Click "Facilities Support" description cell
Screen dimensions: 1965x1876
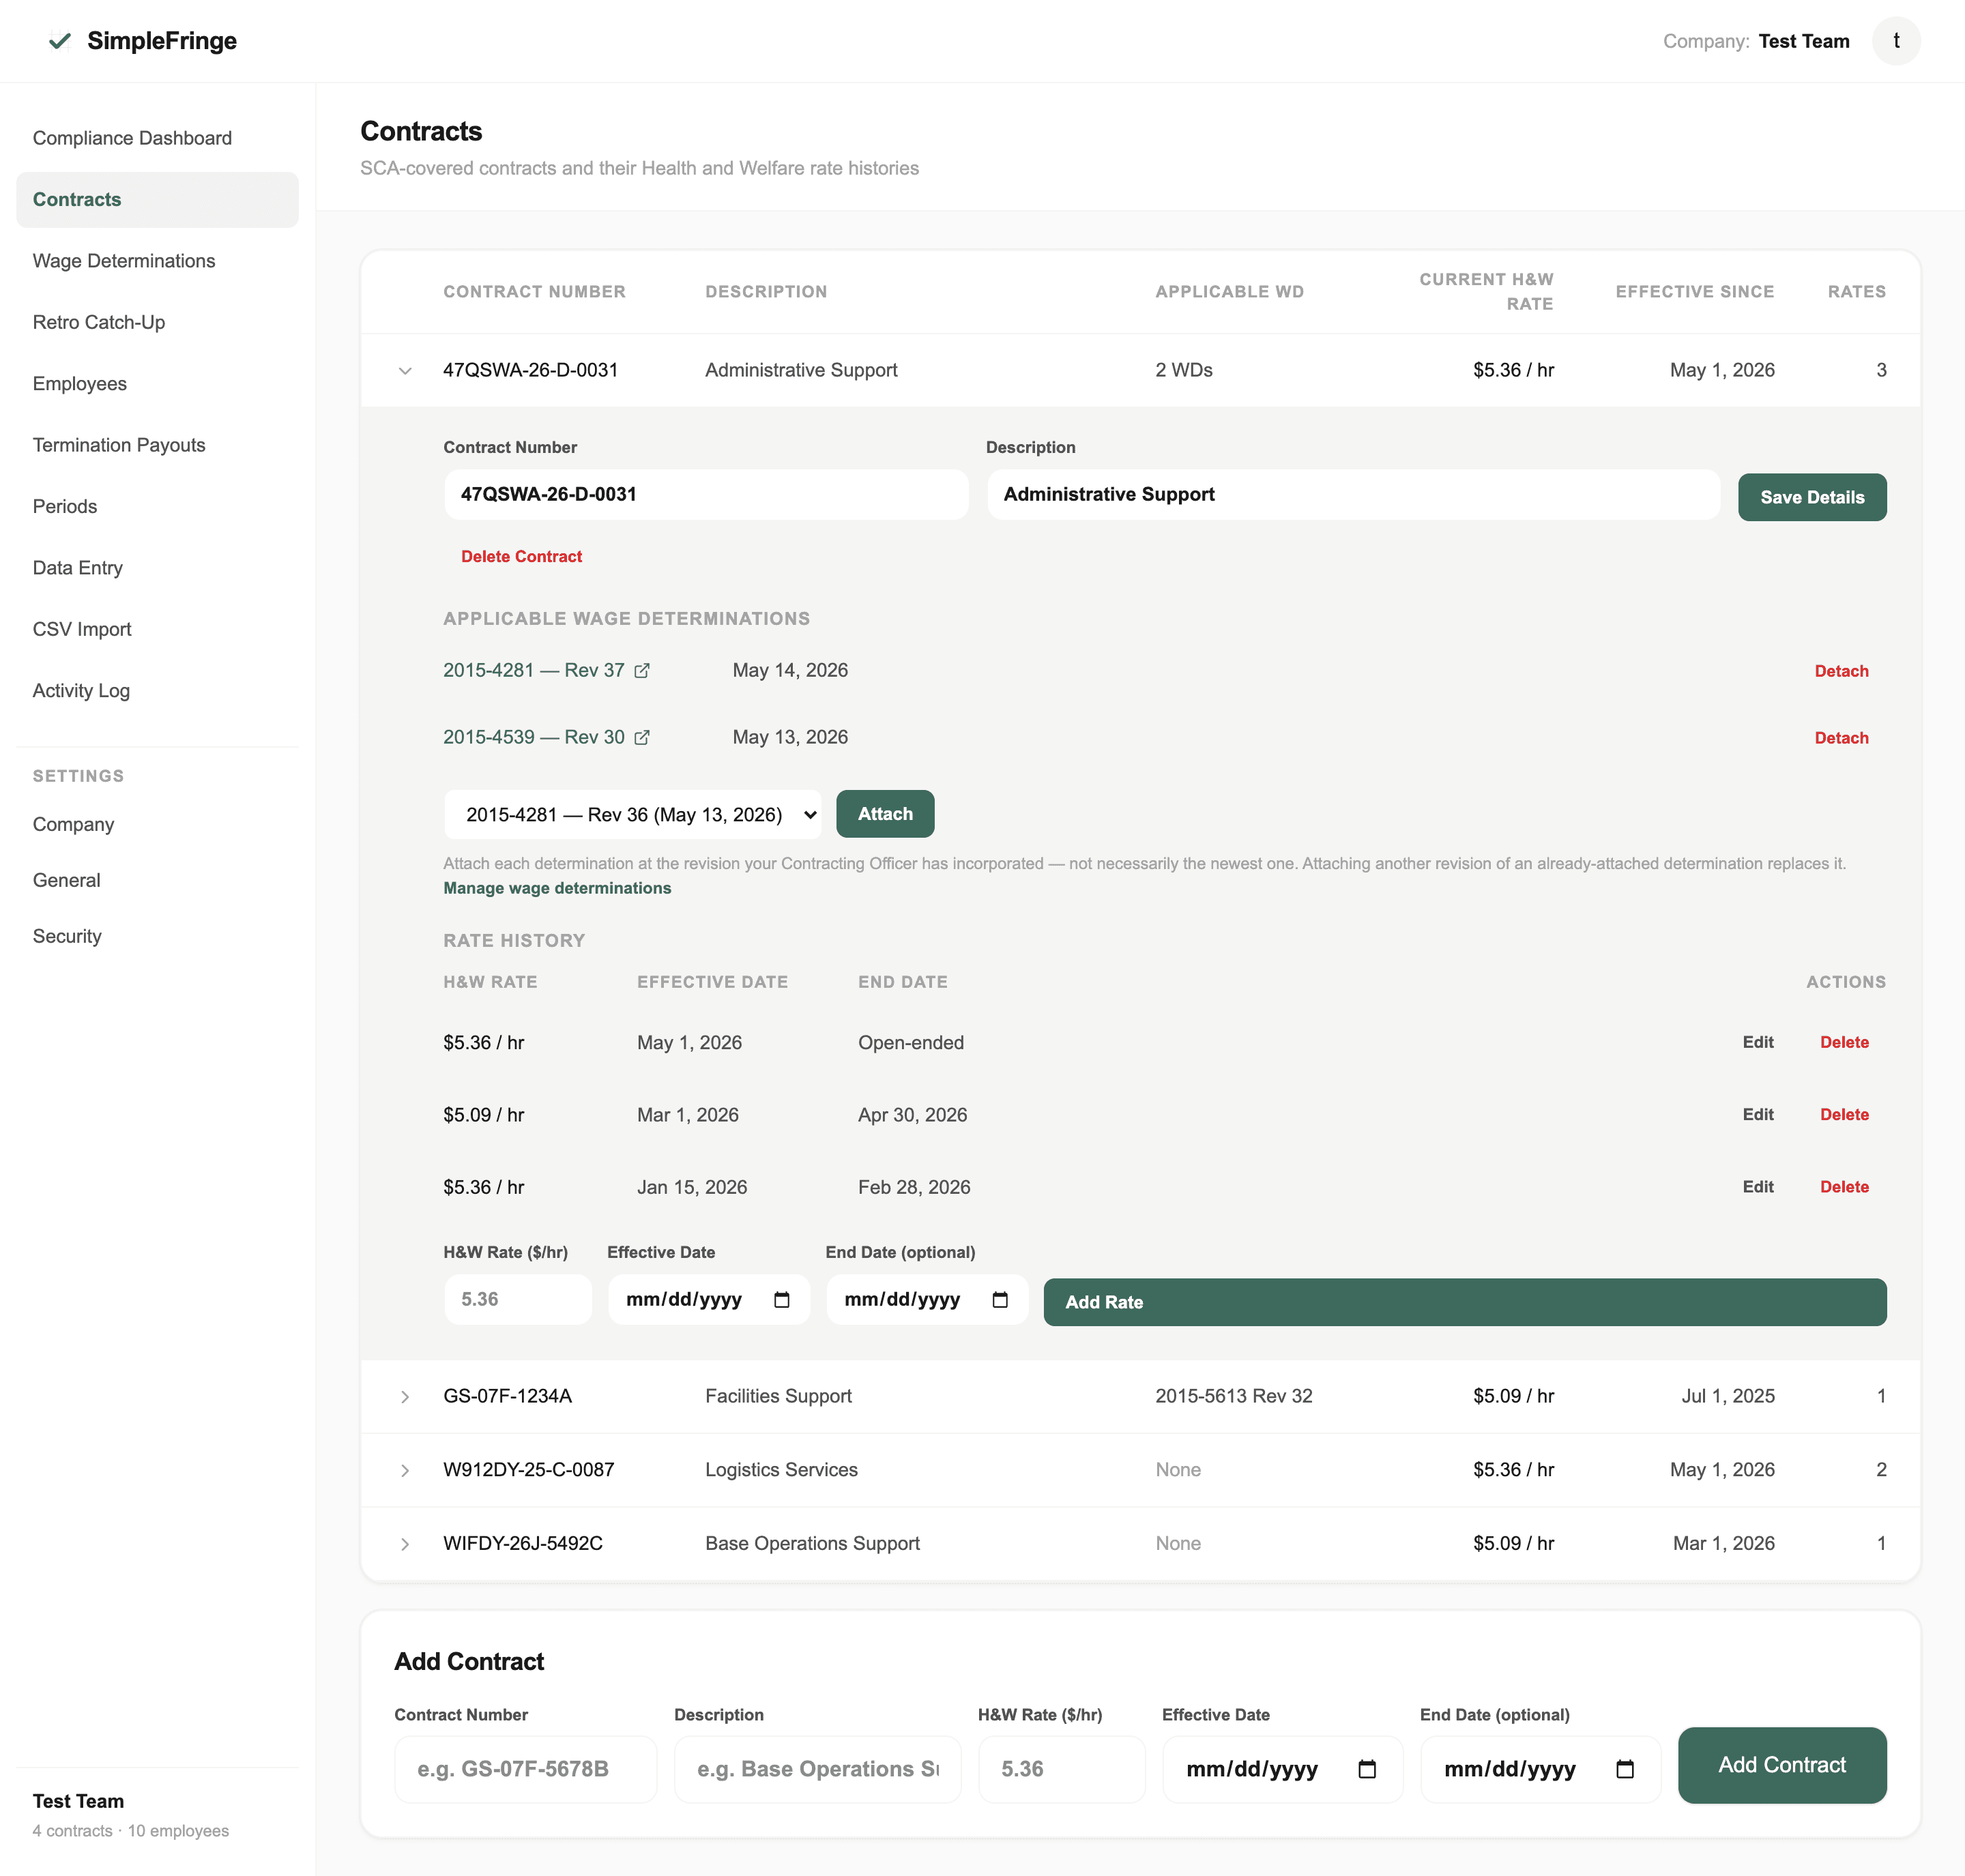(x=778, y=1396)
